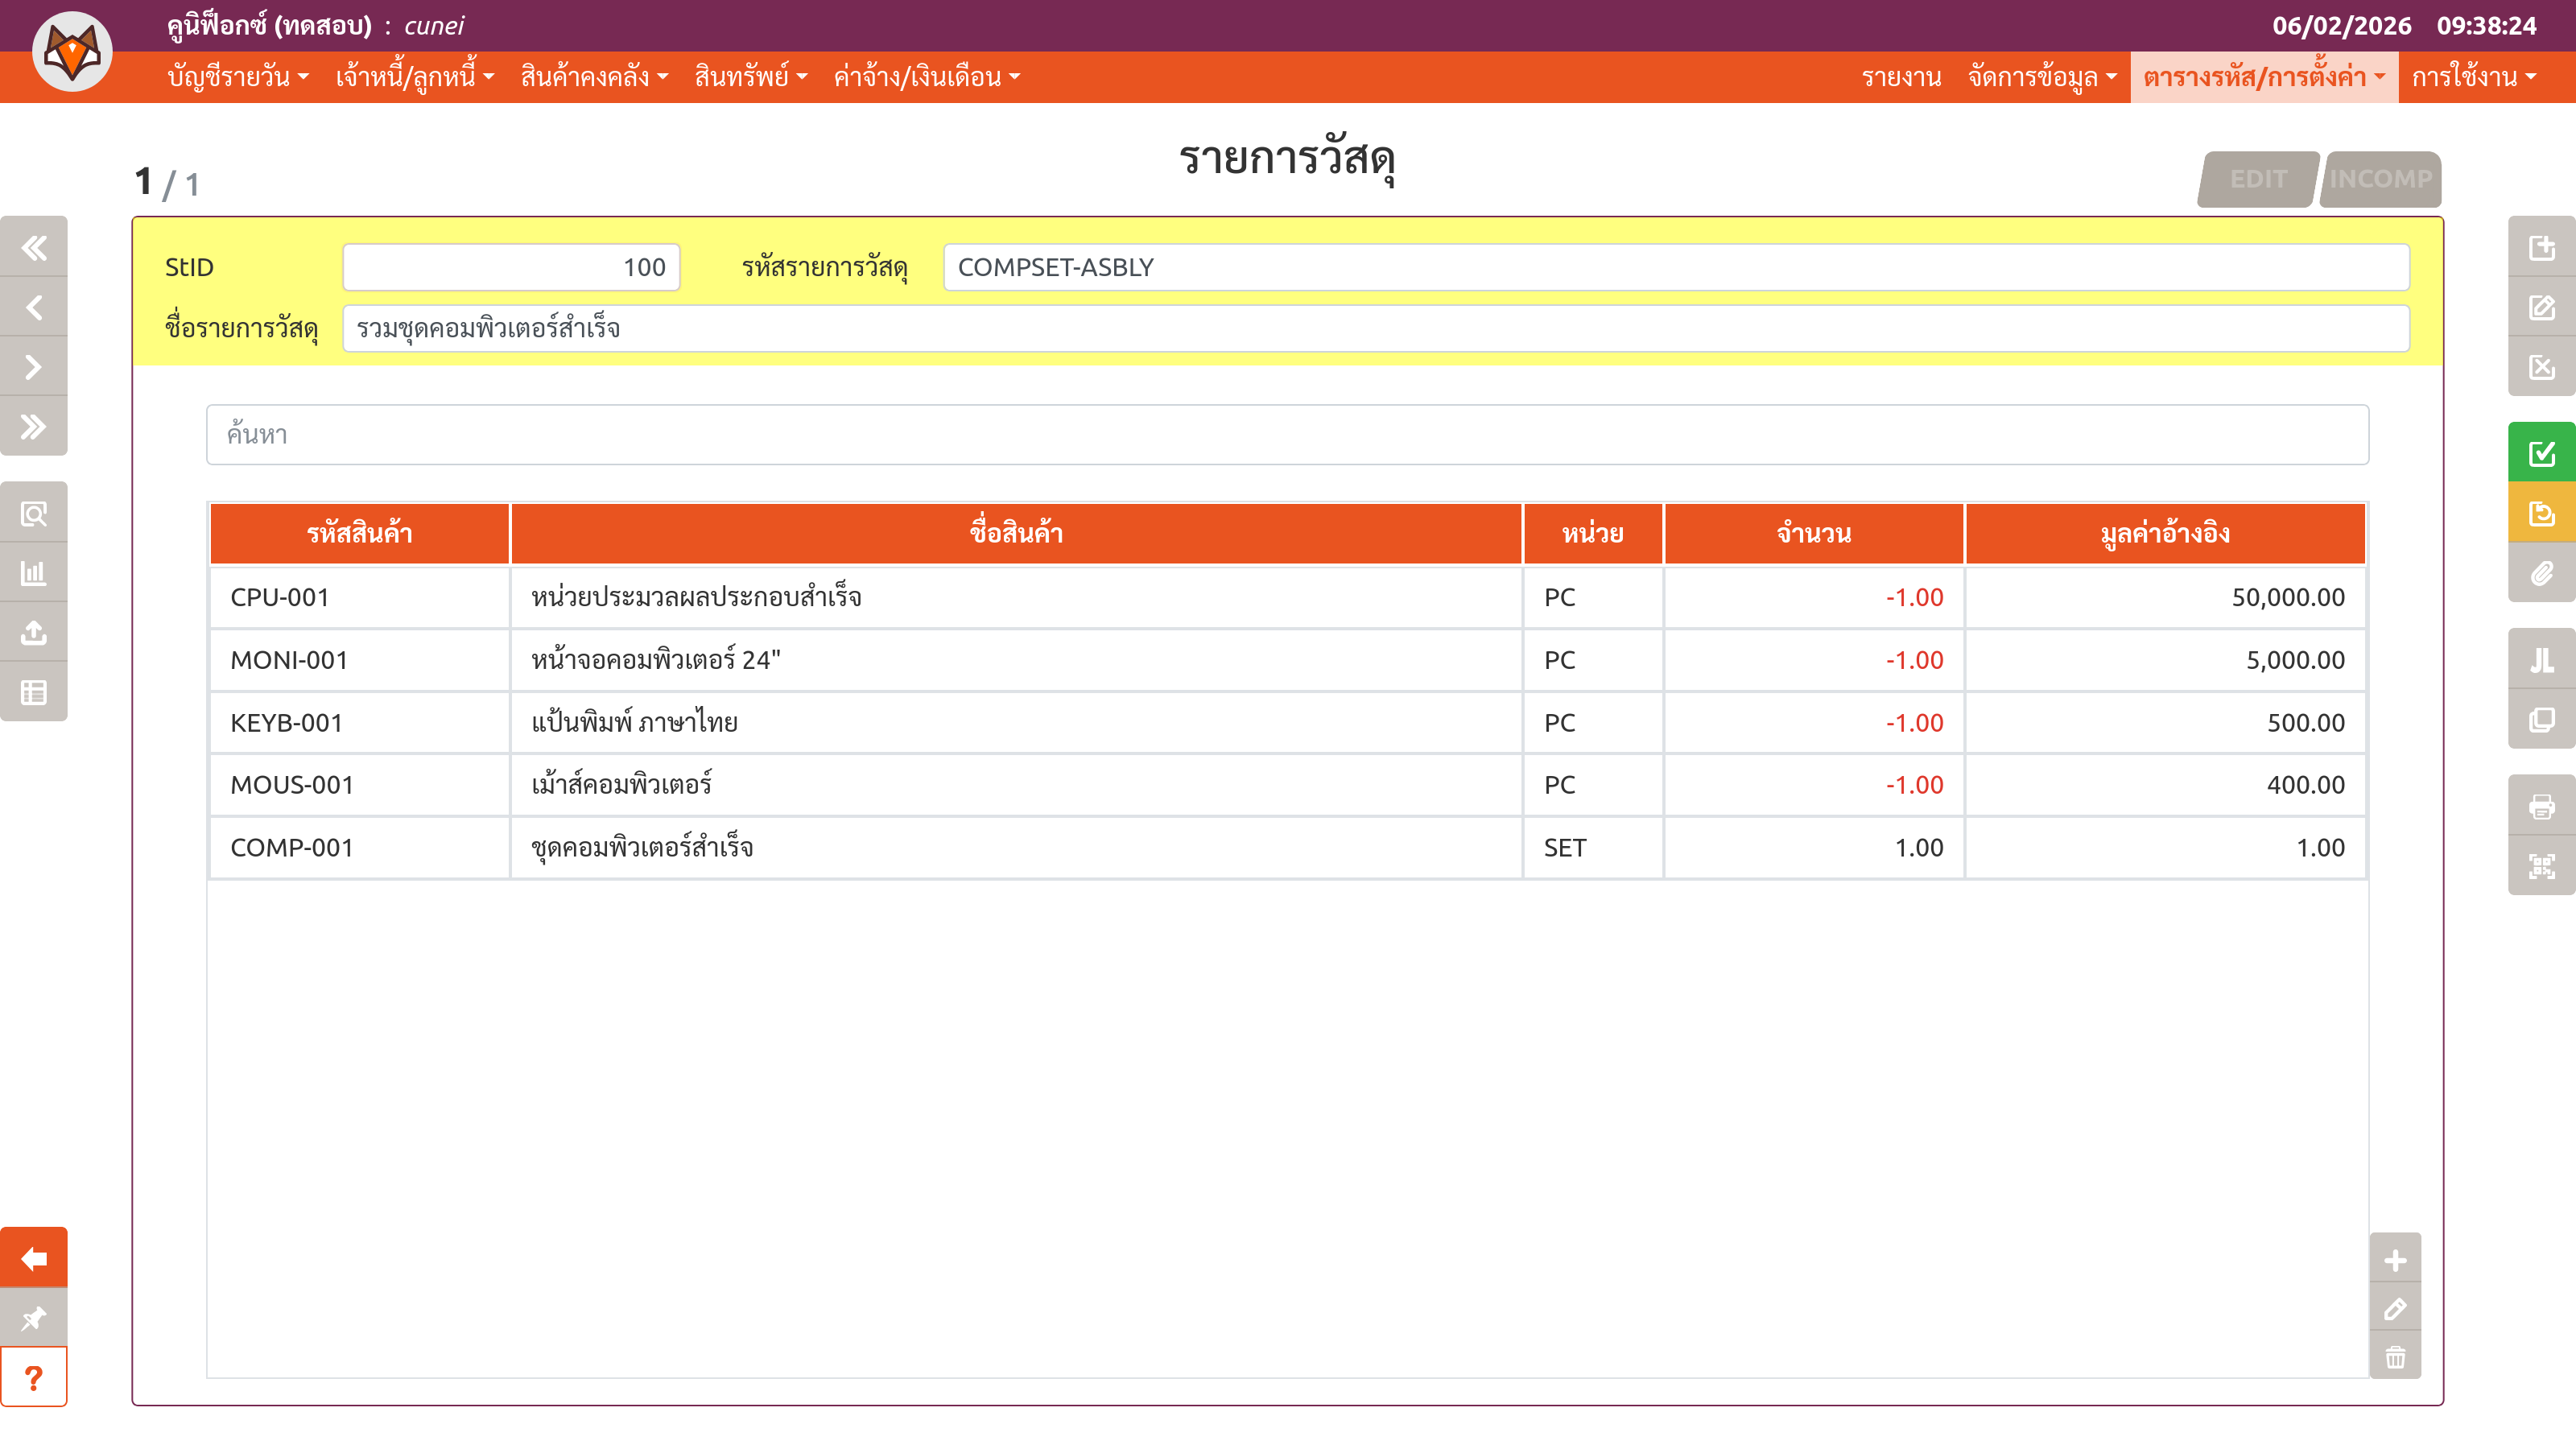Click the ค้นหา search field
2576x1449 pixels.
pos(1287,435)
